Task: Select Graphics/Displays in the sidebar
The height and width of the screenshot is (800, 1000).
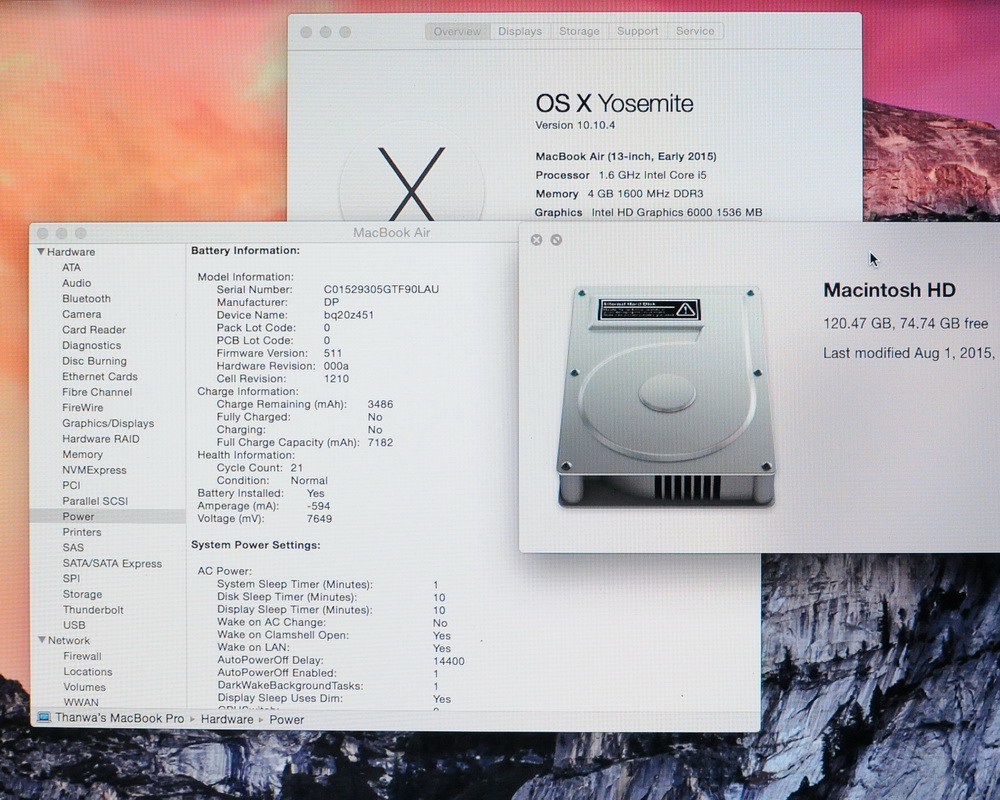Action: 108,423
